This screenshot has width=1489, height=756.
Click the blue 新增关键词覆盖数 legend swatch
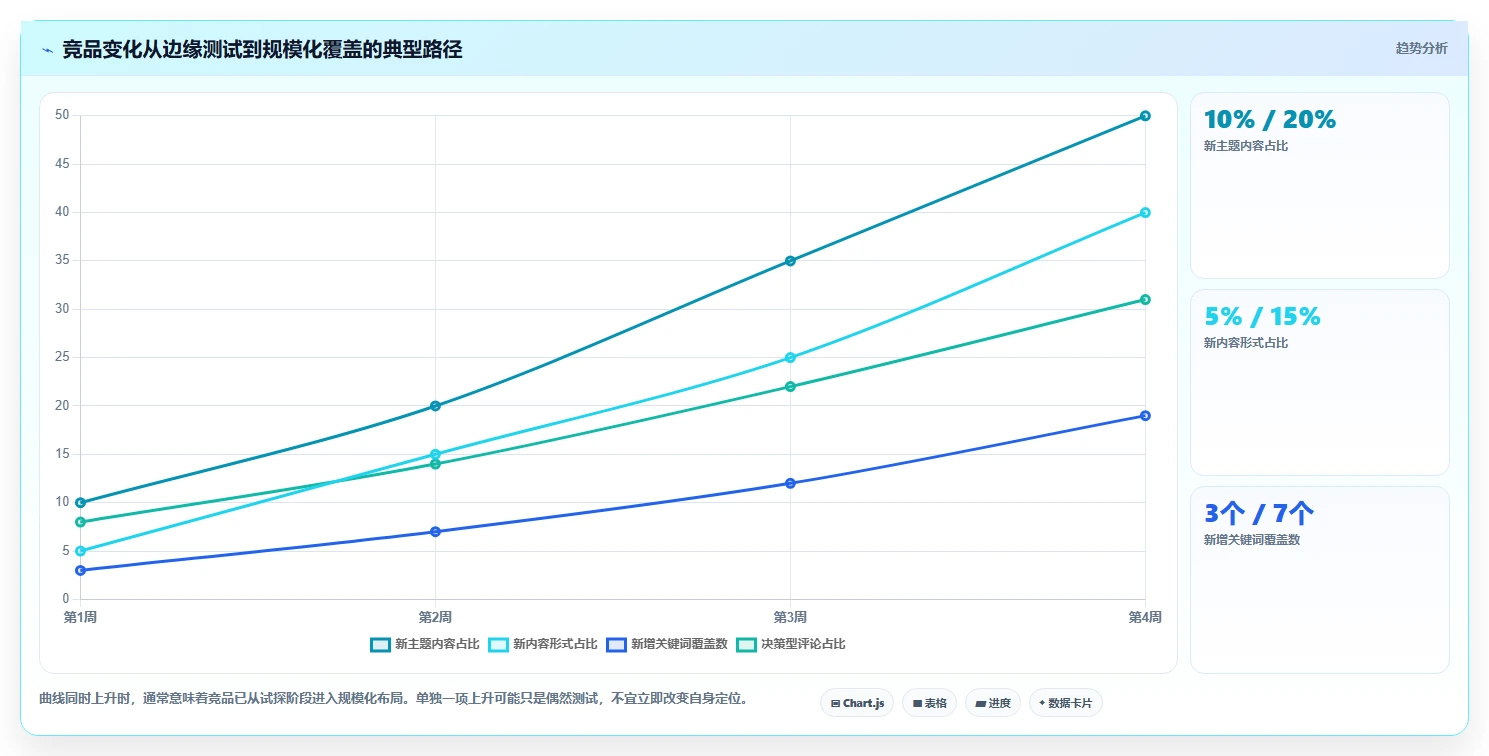[616, 644]
